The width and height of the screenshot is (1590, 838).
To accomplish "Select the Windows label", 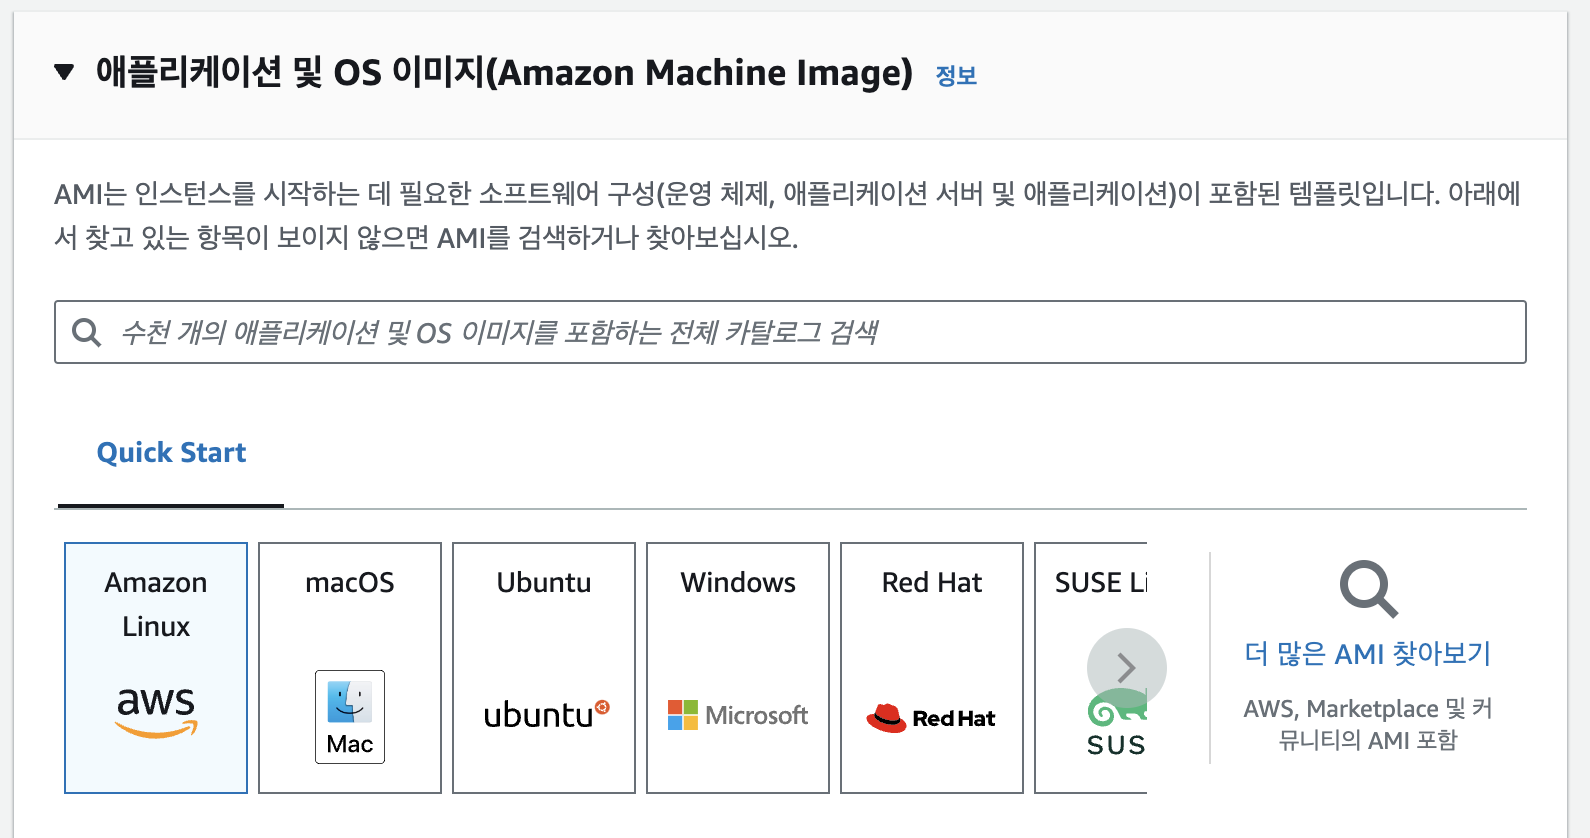I will [x=738, y=582].
